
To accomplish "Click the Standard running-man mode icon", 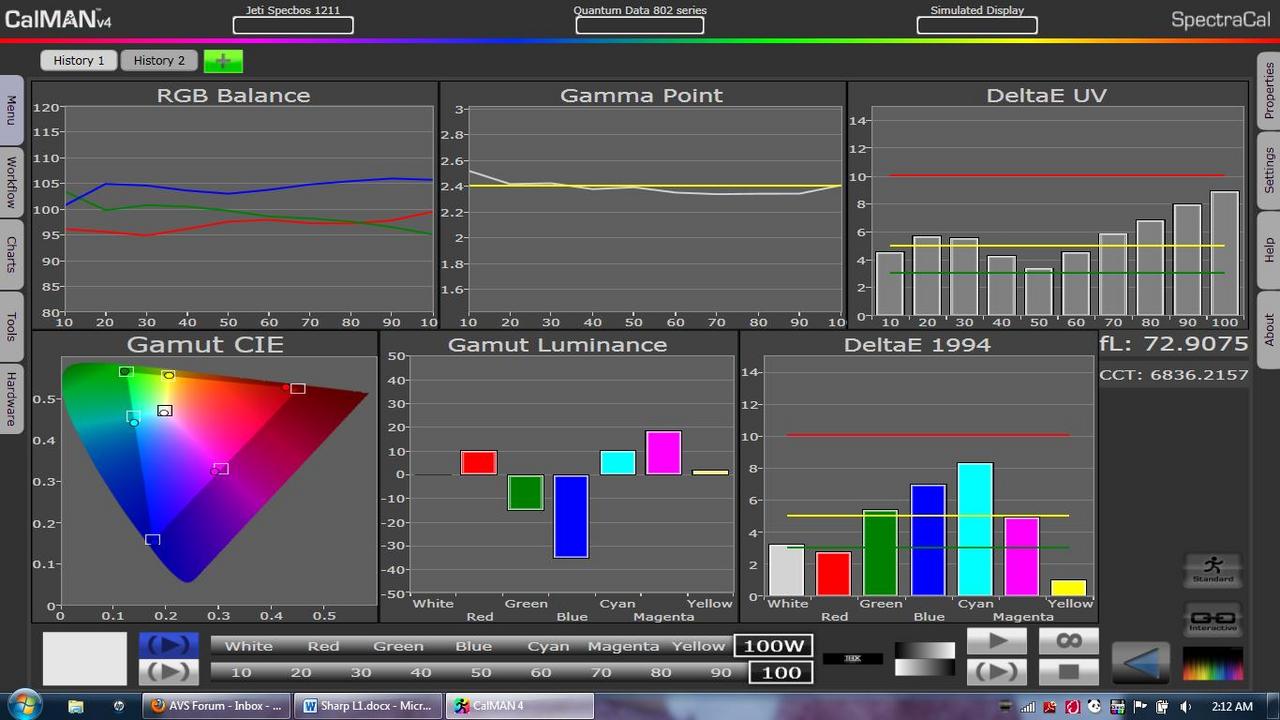I will pos(1213,570).
